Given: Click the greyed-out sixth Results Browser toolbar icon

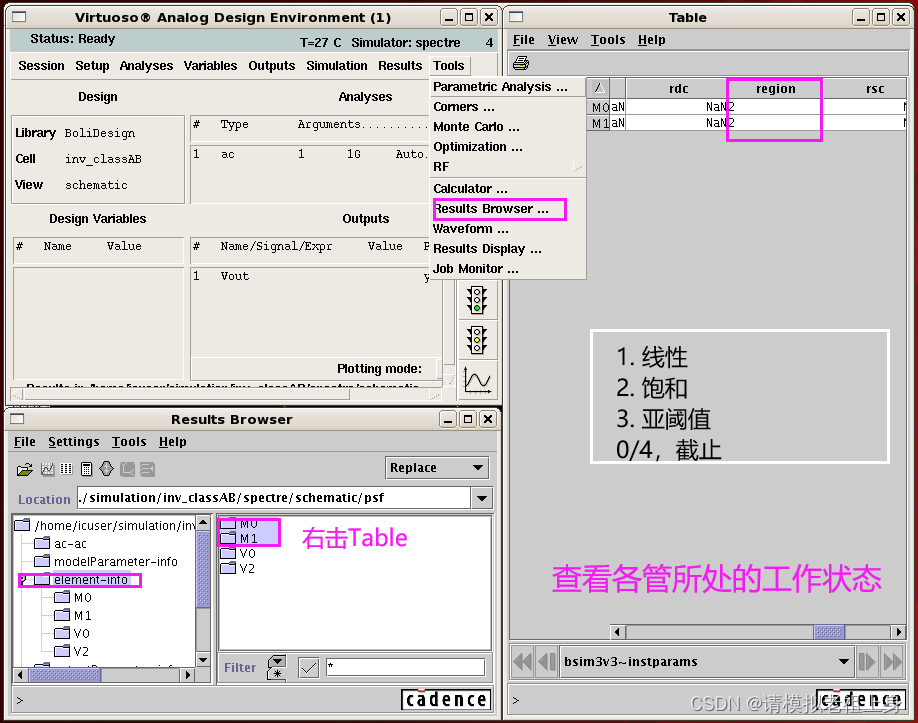Looking at the screenshot, I should [127, 469].
